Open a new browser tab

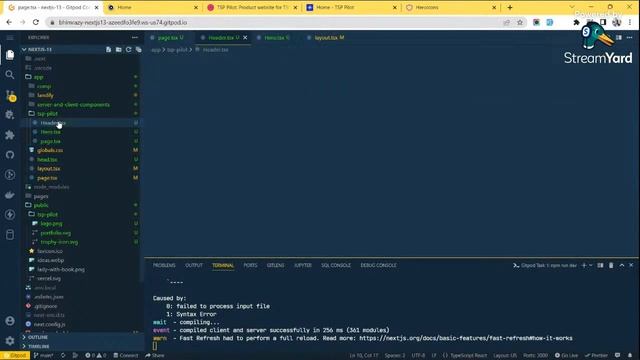click(x=510, y=7)
